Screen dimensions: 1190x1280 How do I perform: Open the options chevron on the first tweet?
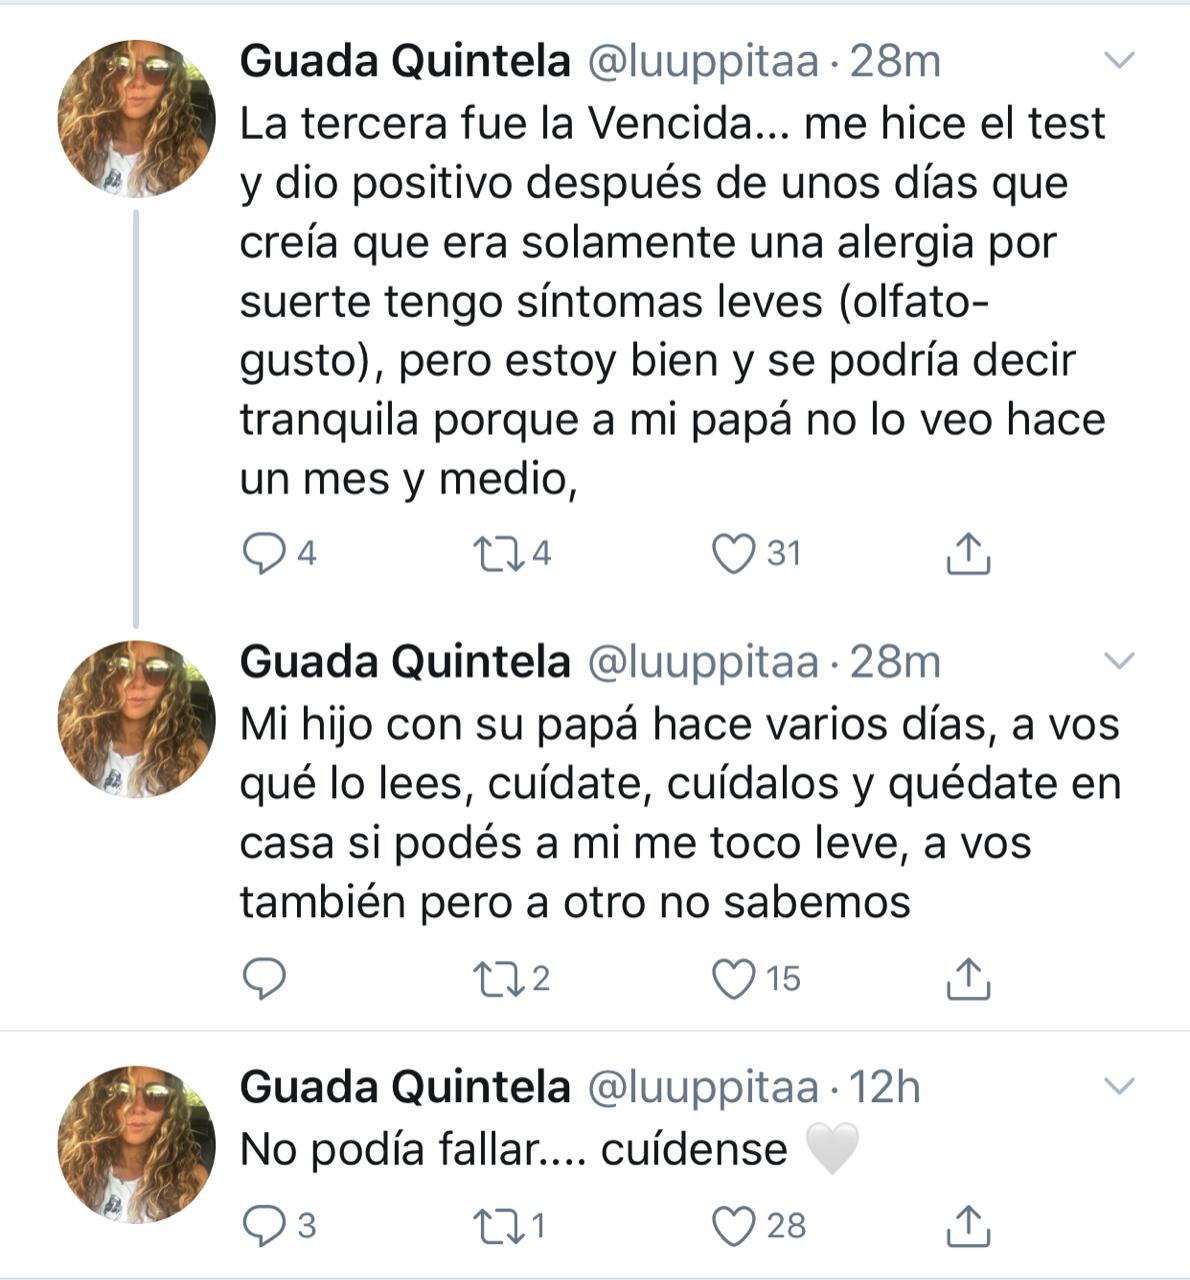point(1120,61)
